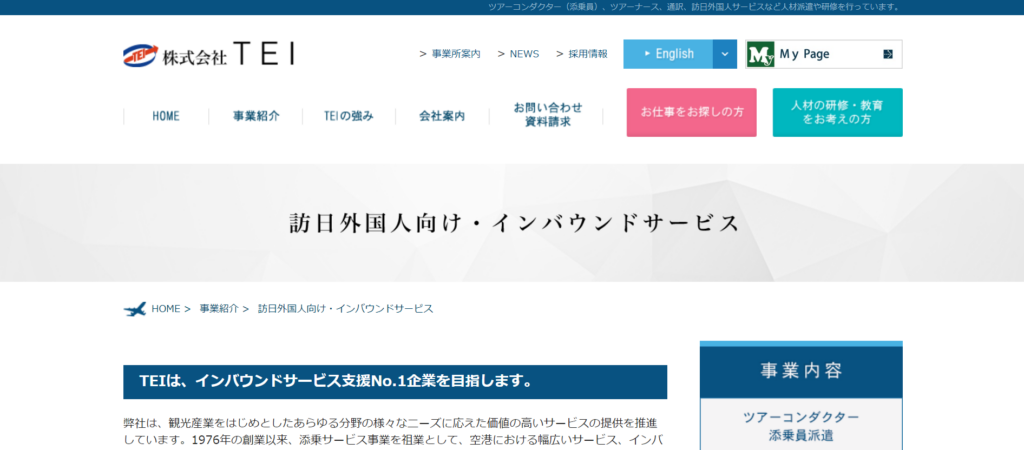Click pink お仕事をお探しの方 button

click(x=692, y=112)
